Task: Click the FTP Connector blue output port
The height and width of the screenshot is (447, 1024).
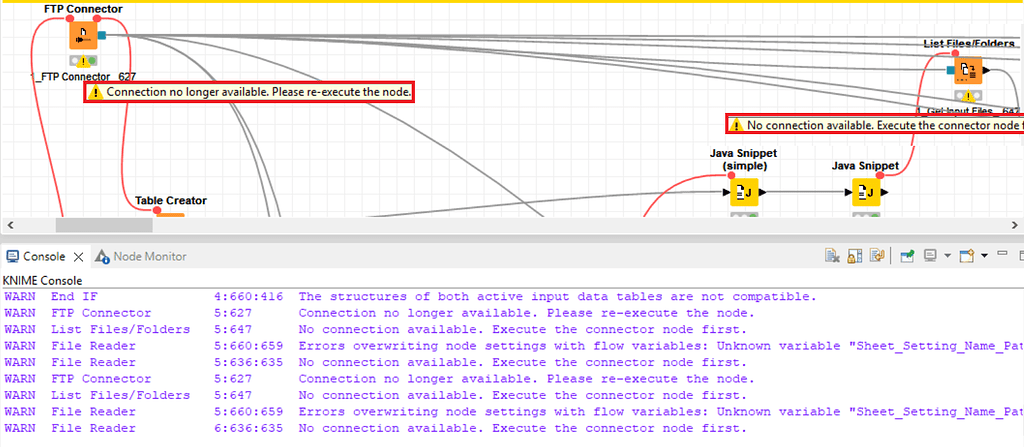Action: tap(102, 35)
